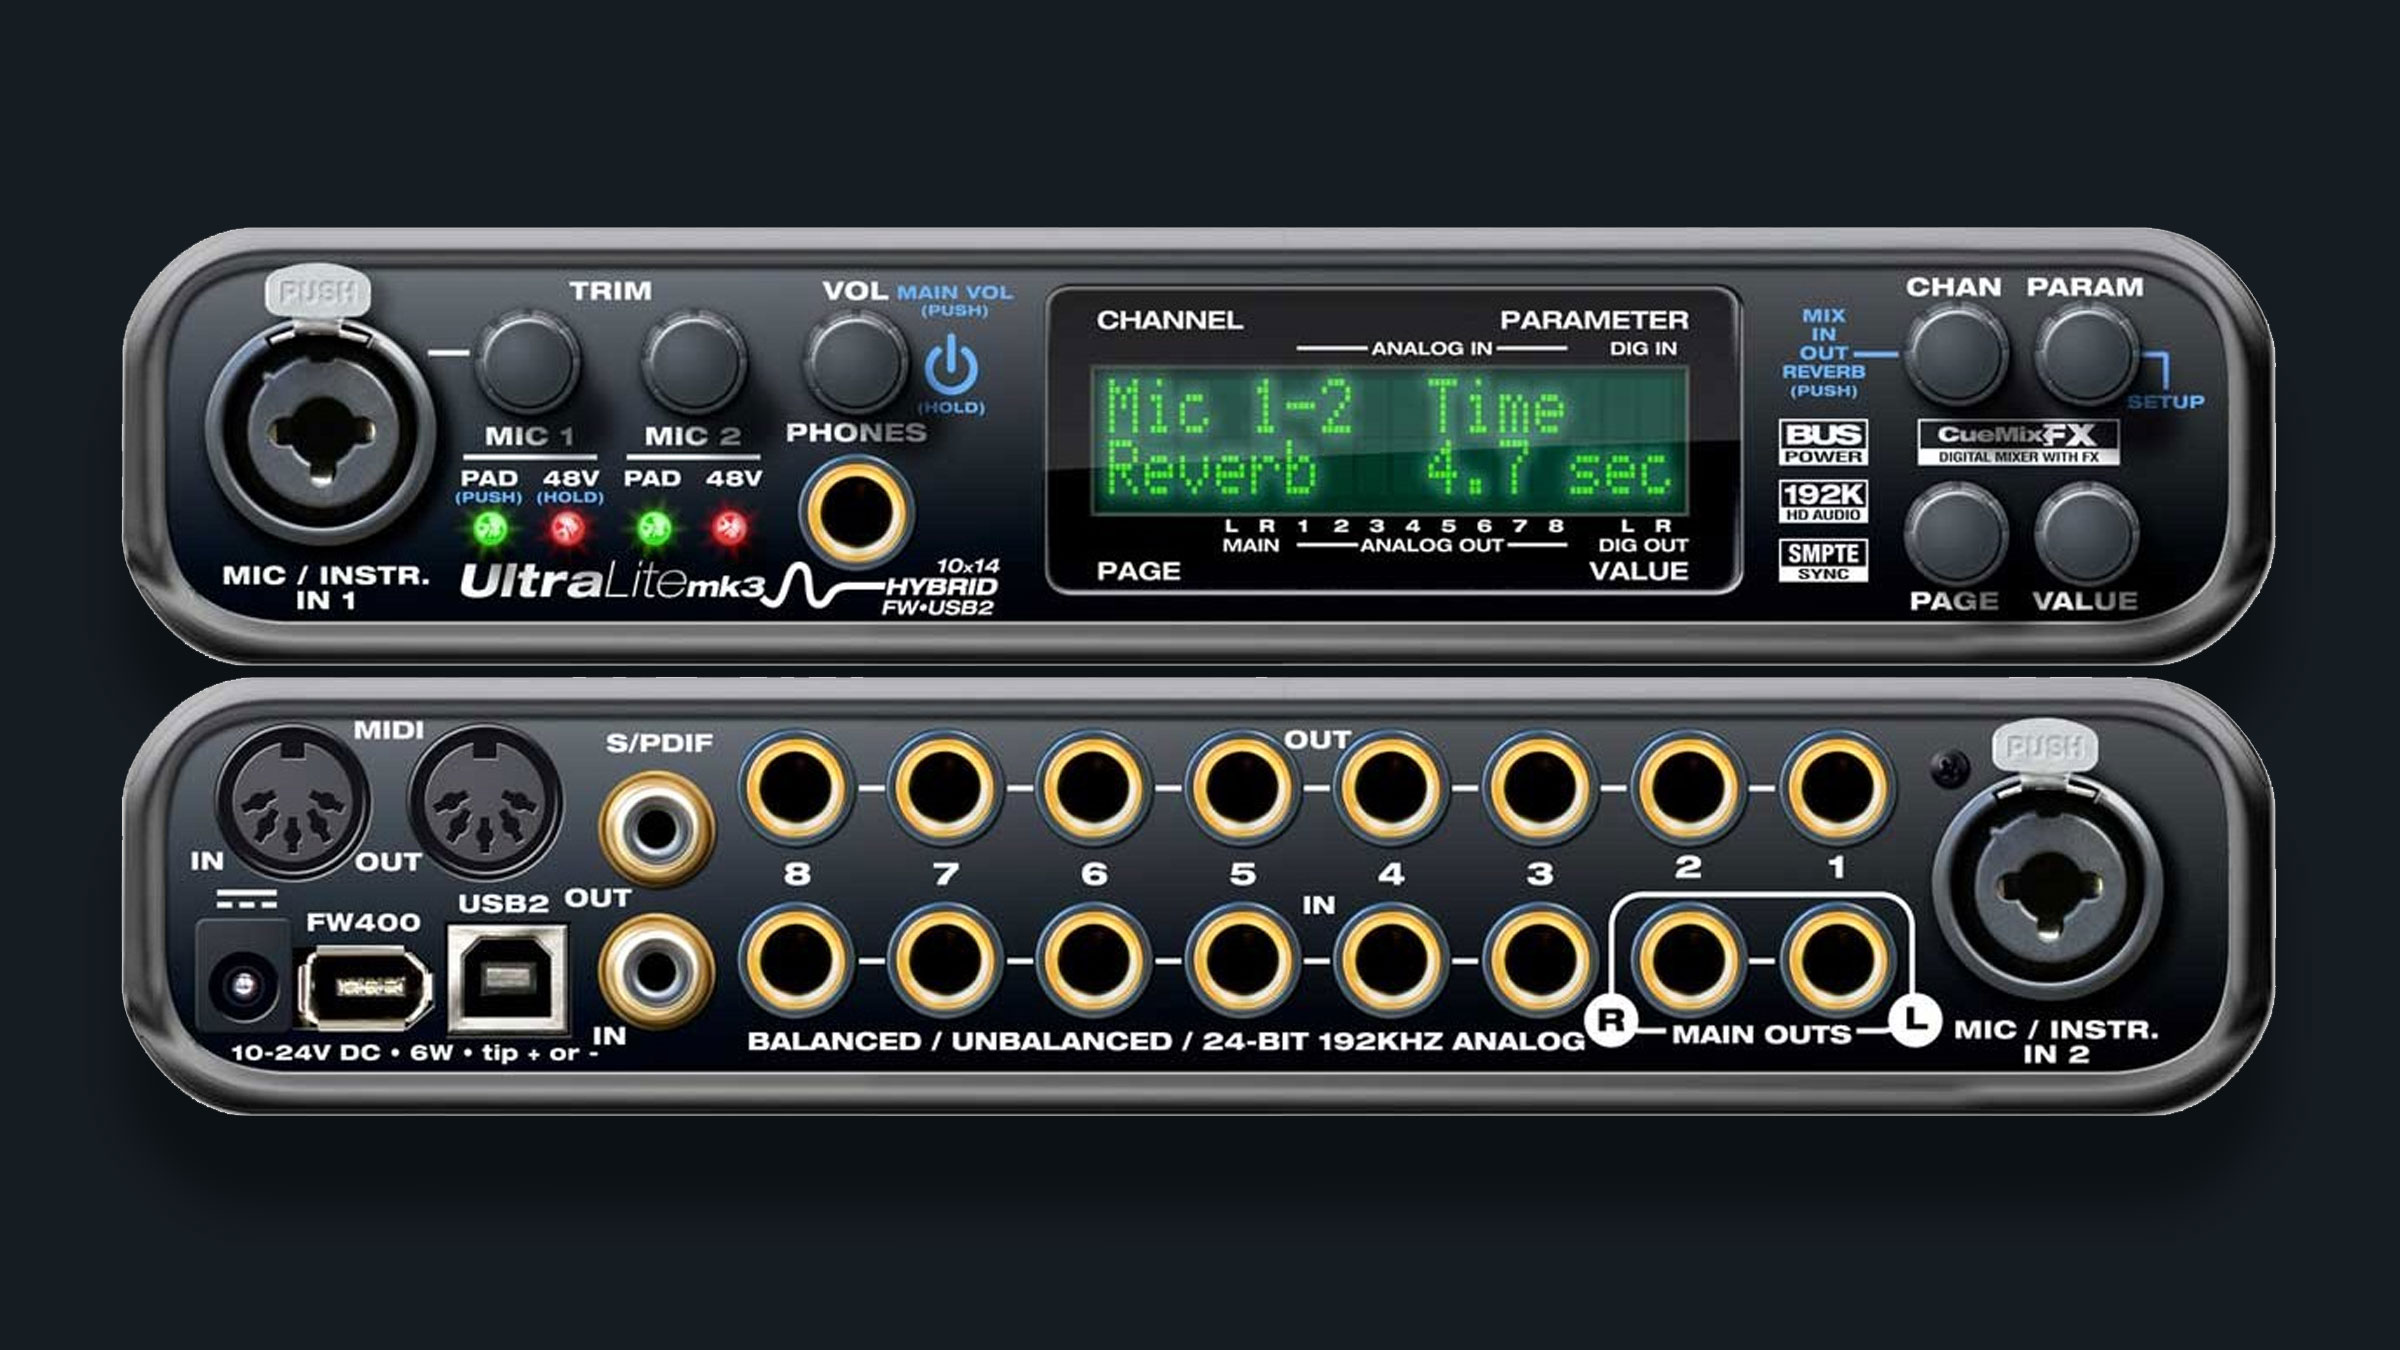The width and height of the screenshot is (2400, 1350).
Task: Click the VOL phones volume knob
Action: coord(856,361)
